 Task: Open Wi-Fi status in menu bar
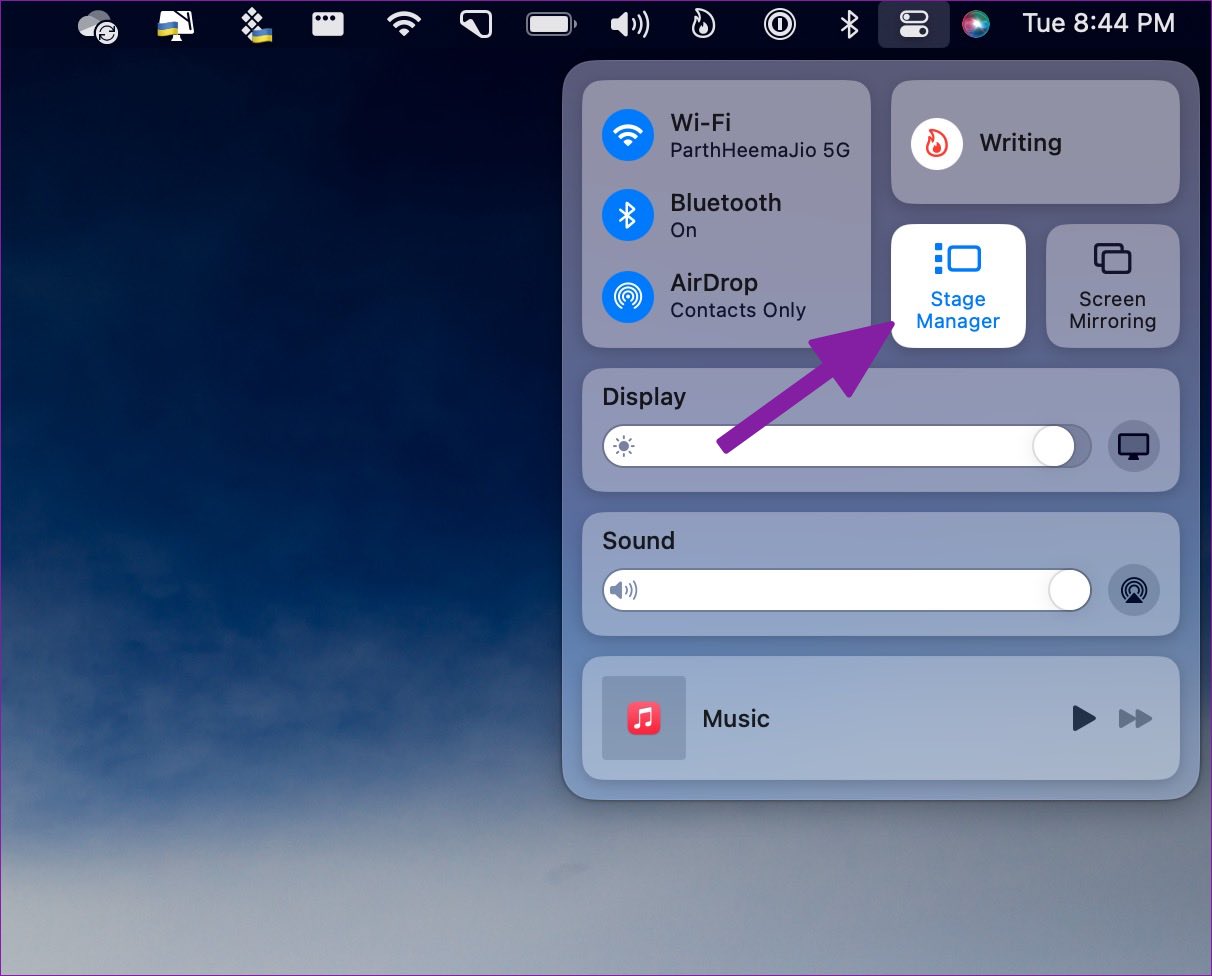(x=404, y=24)
